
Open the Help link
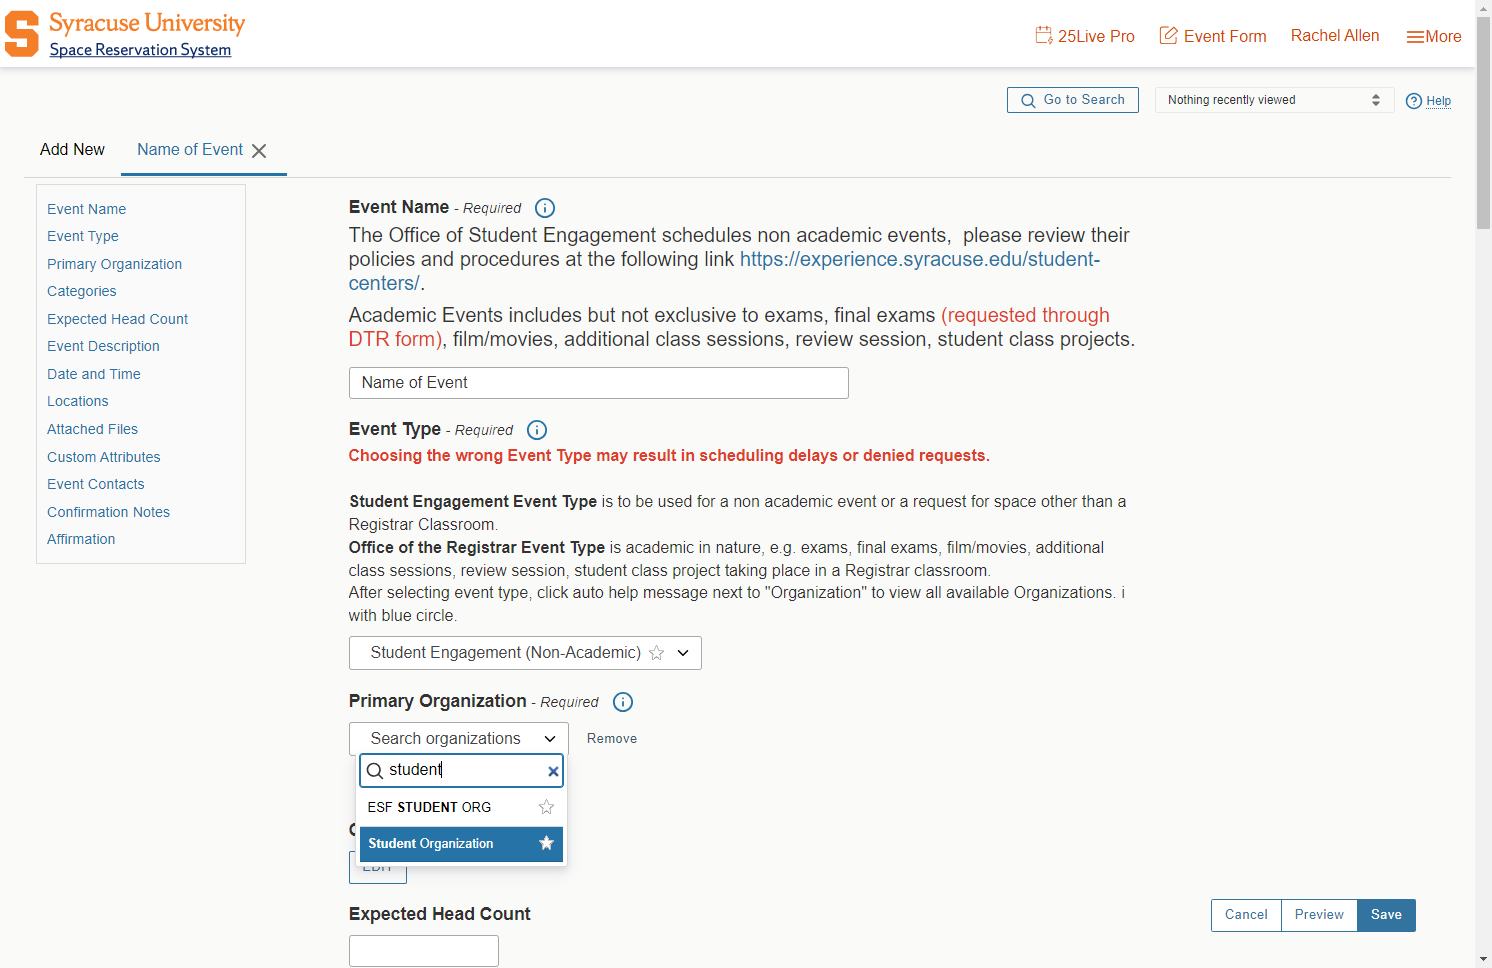point(1428,101)
